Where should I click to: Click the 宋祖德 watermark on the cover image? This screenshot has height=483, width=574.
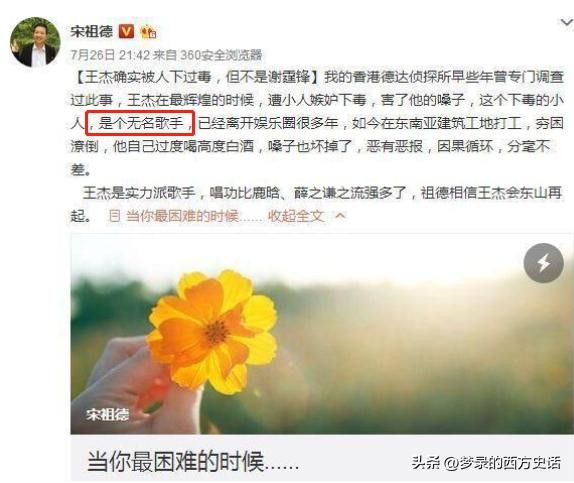[107, 415]
